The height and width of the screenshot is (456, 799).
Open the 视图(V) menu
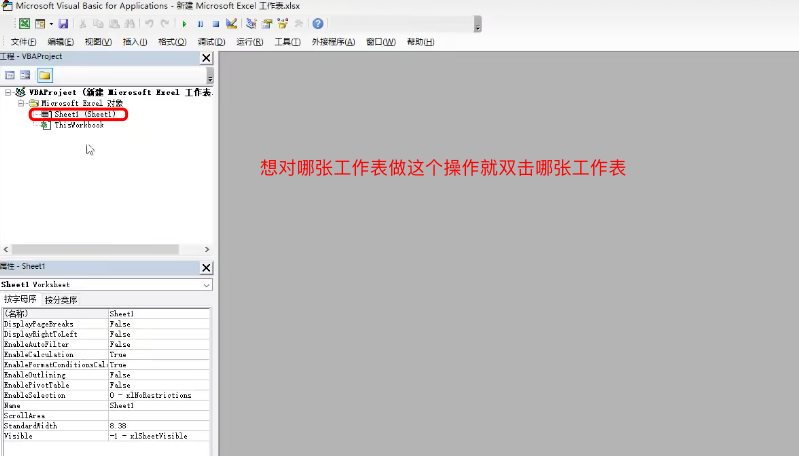pos(98,42)
